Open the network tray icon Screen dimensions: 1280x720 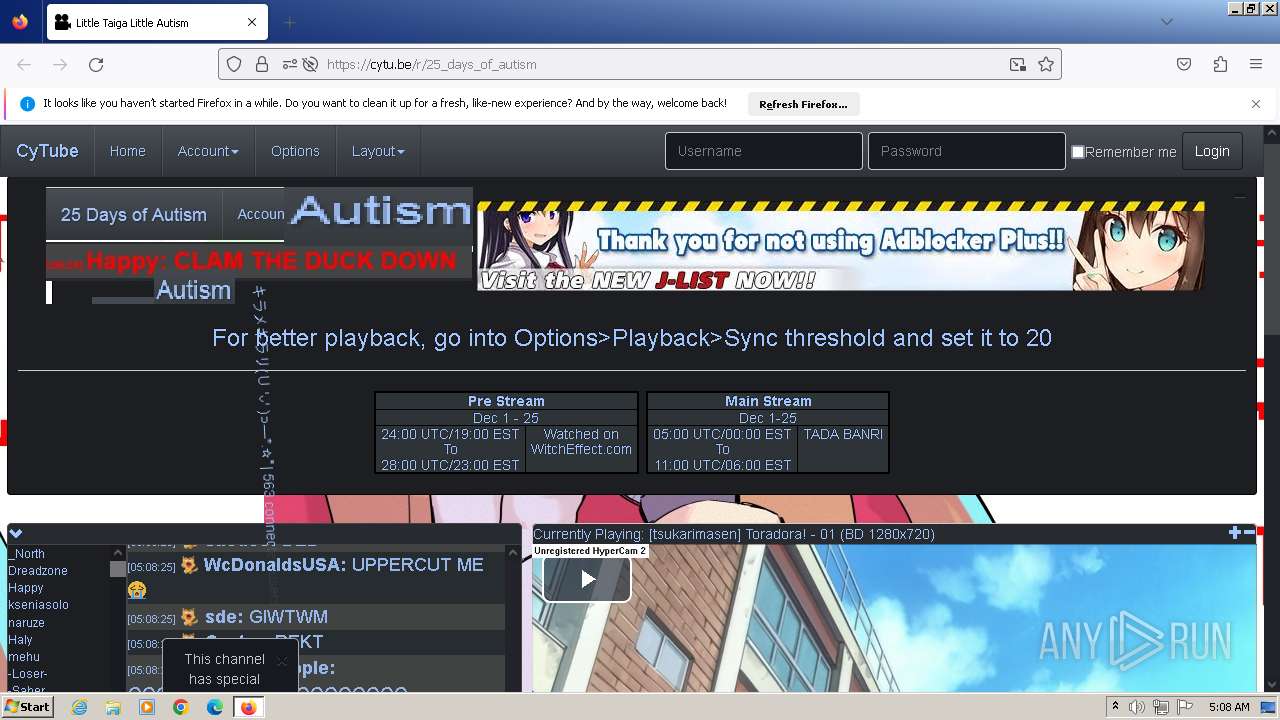(1161, 707)
